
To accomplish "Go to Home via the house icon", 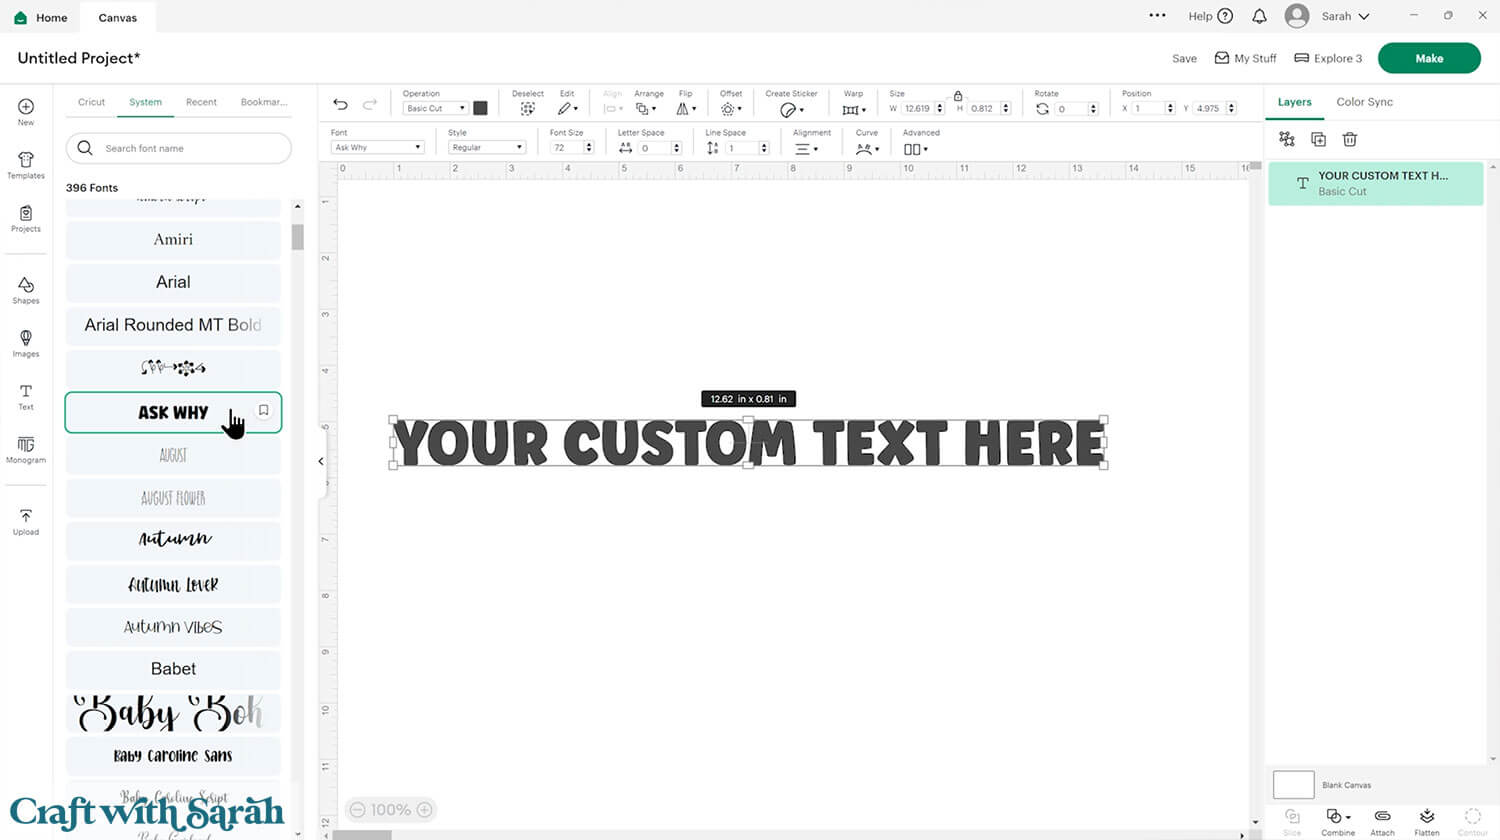I will tap(20, 17).
